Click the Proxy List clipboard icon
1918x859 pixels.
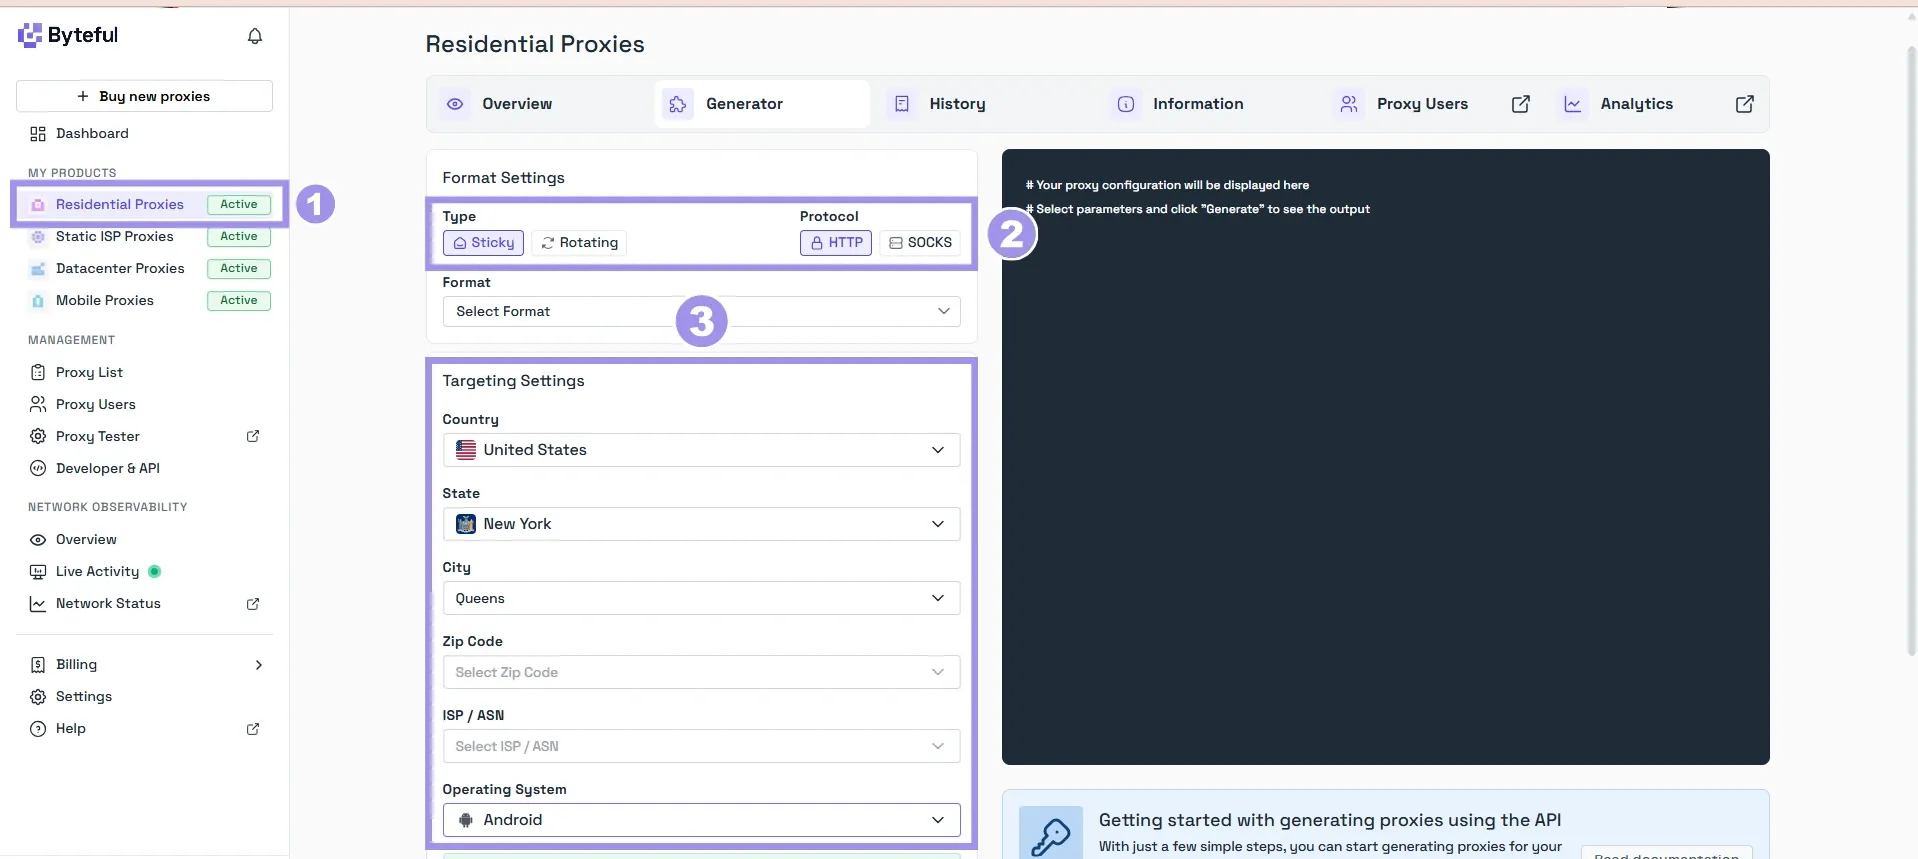point(38,372)
